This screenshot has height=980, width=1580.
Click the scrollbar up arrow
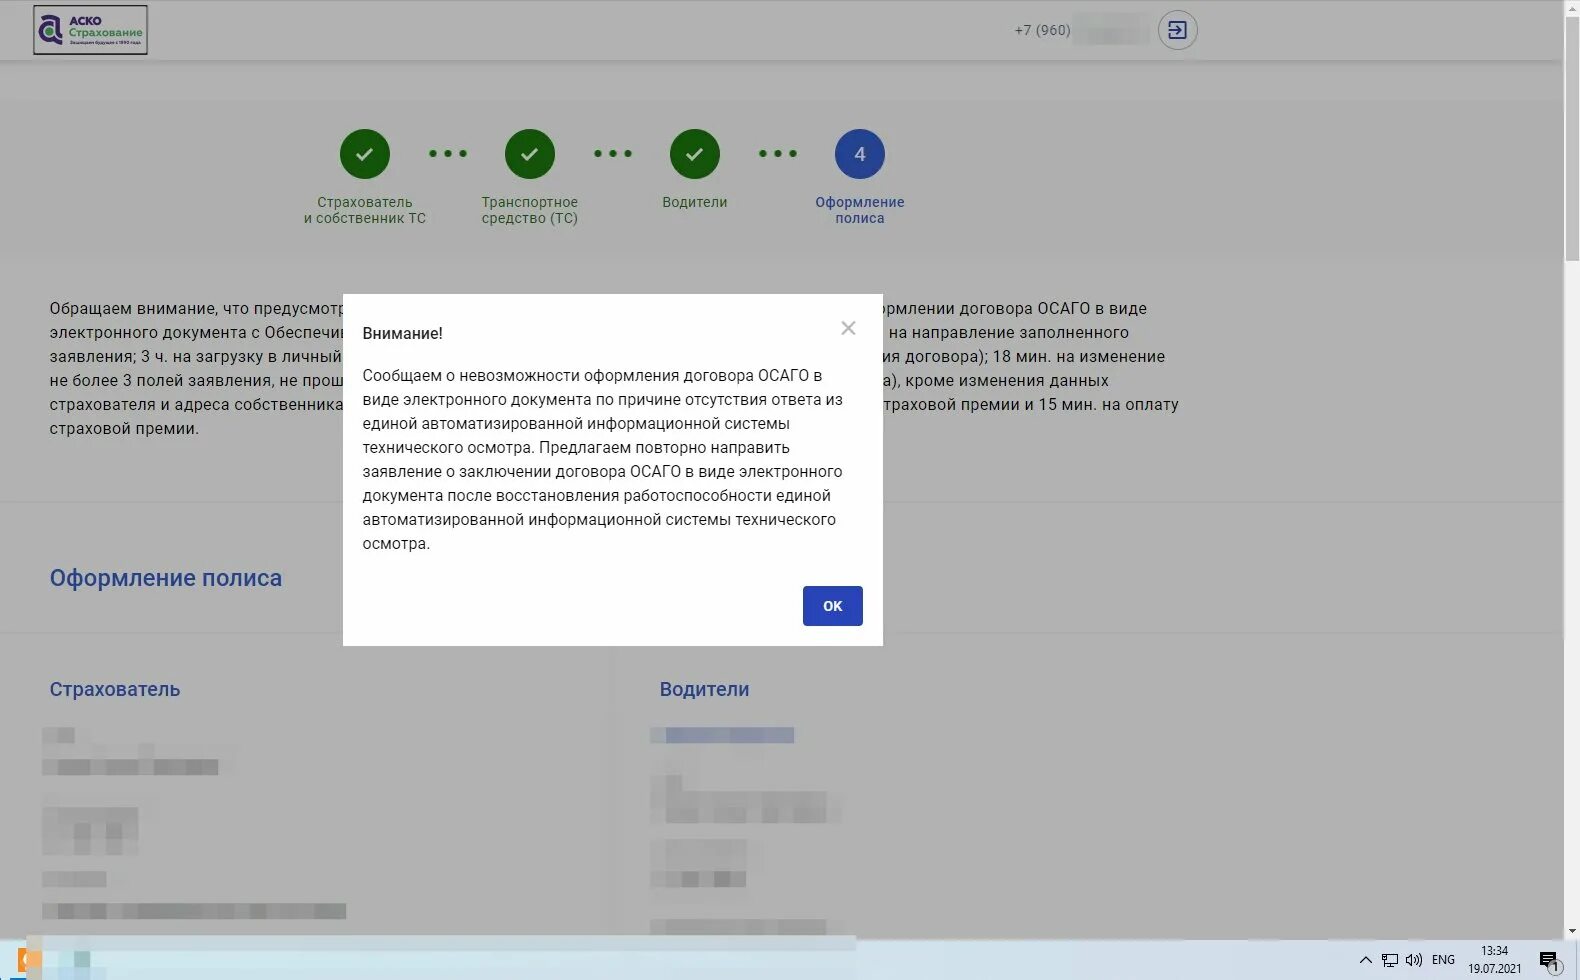click(x=1572, y=8)
